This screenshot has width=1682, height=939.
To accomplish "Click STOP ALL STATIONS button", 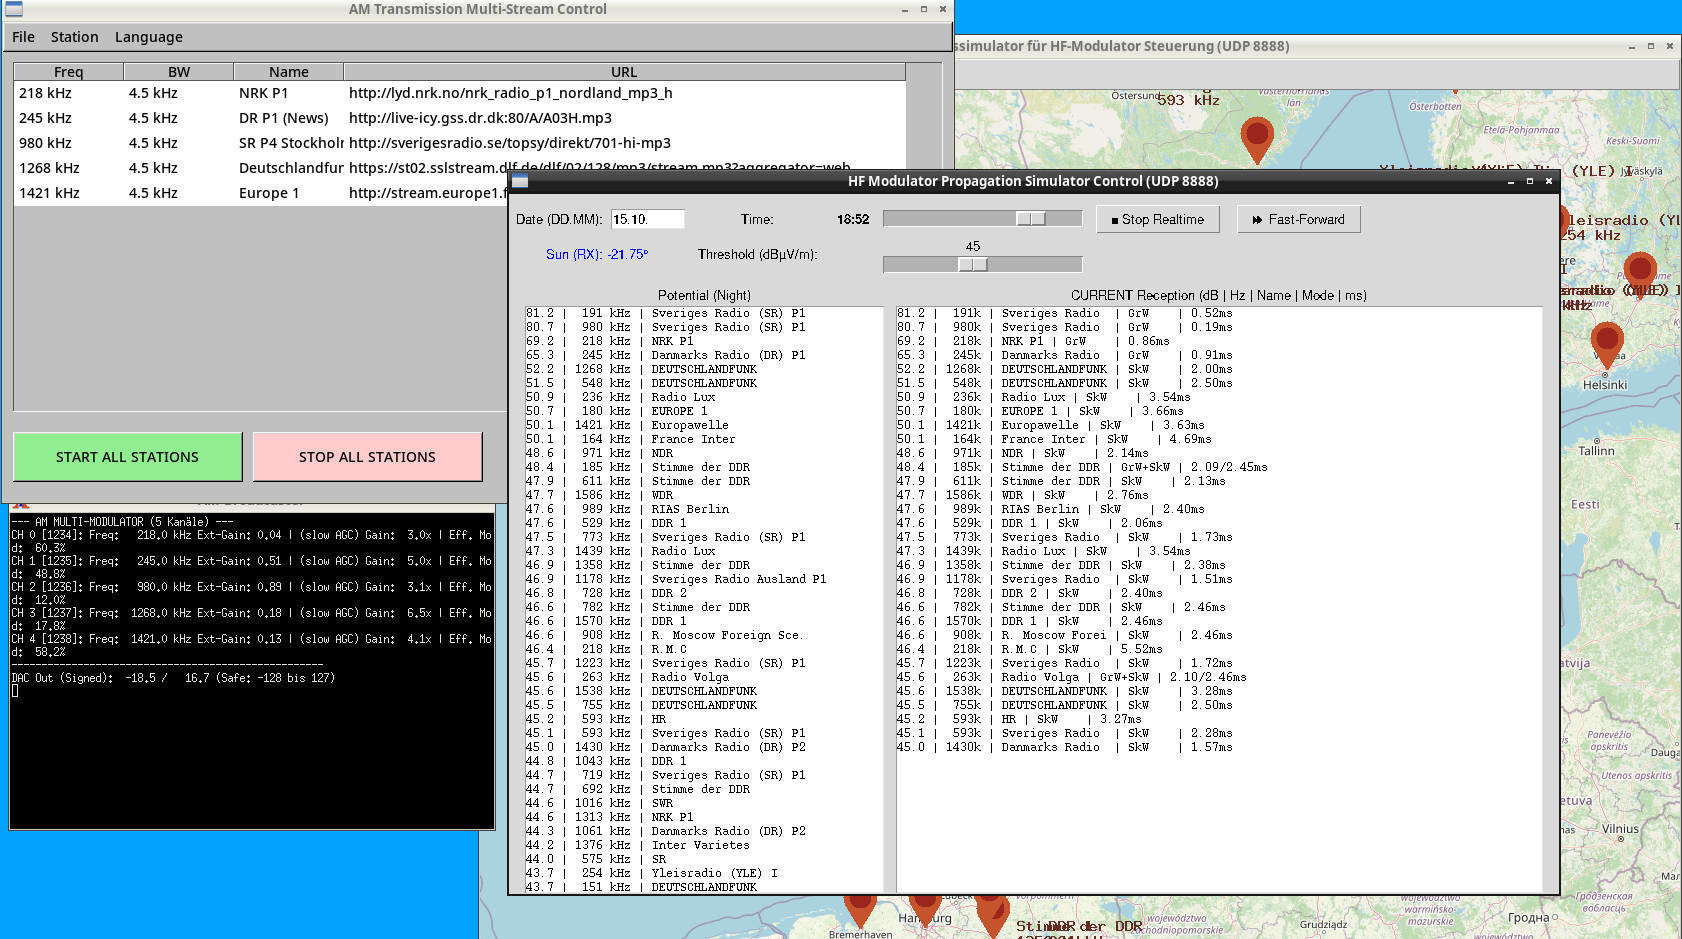I will click(x=368, y=457).
